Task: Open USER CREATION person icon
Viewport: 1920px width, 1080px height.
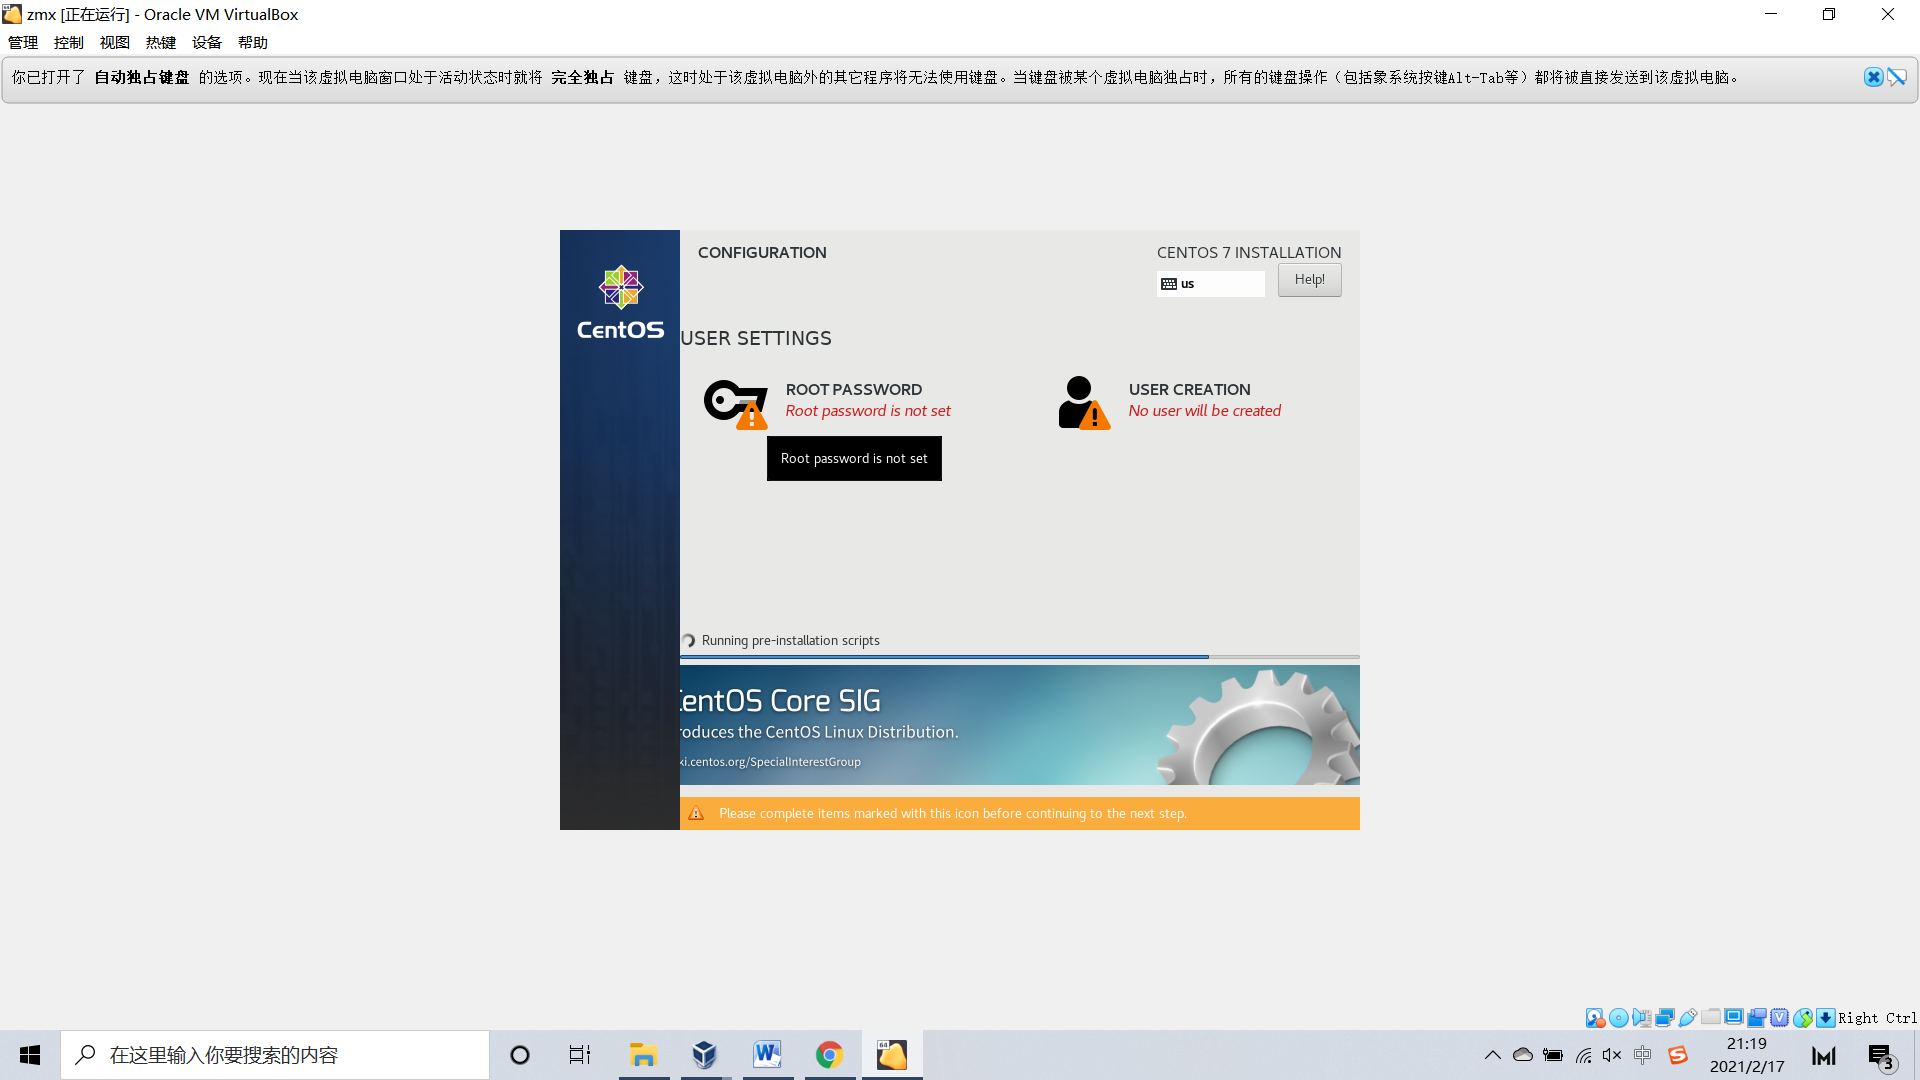Action: tap(1083, 403)
